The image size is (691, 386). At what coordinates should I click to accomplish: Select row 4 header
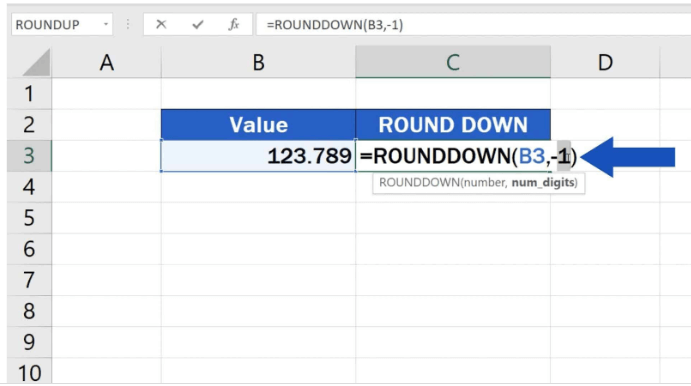point(29,187)
